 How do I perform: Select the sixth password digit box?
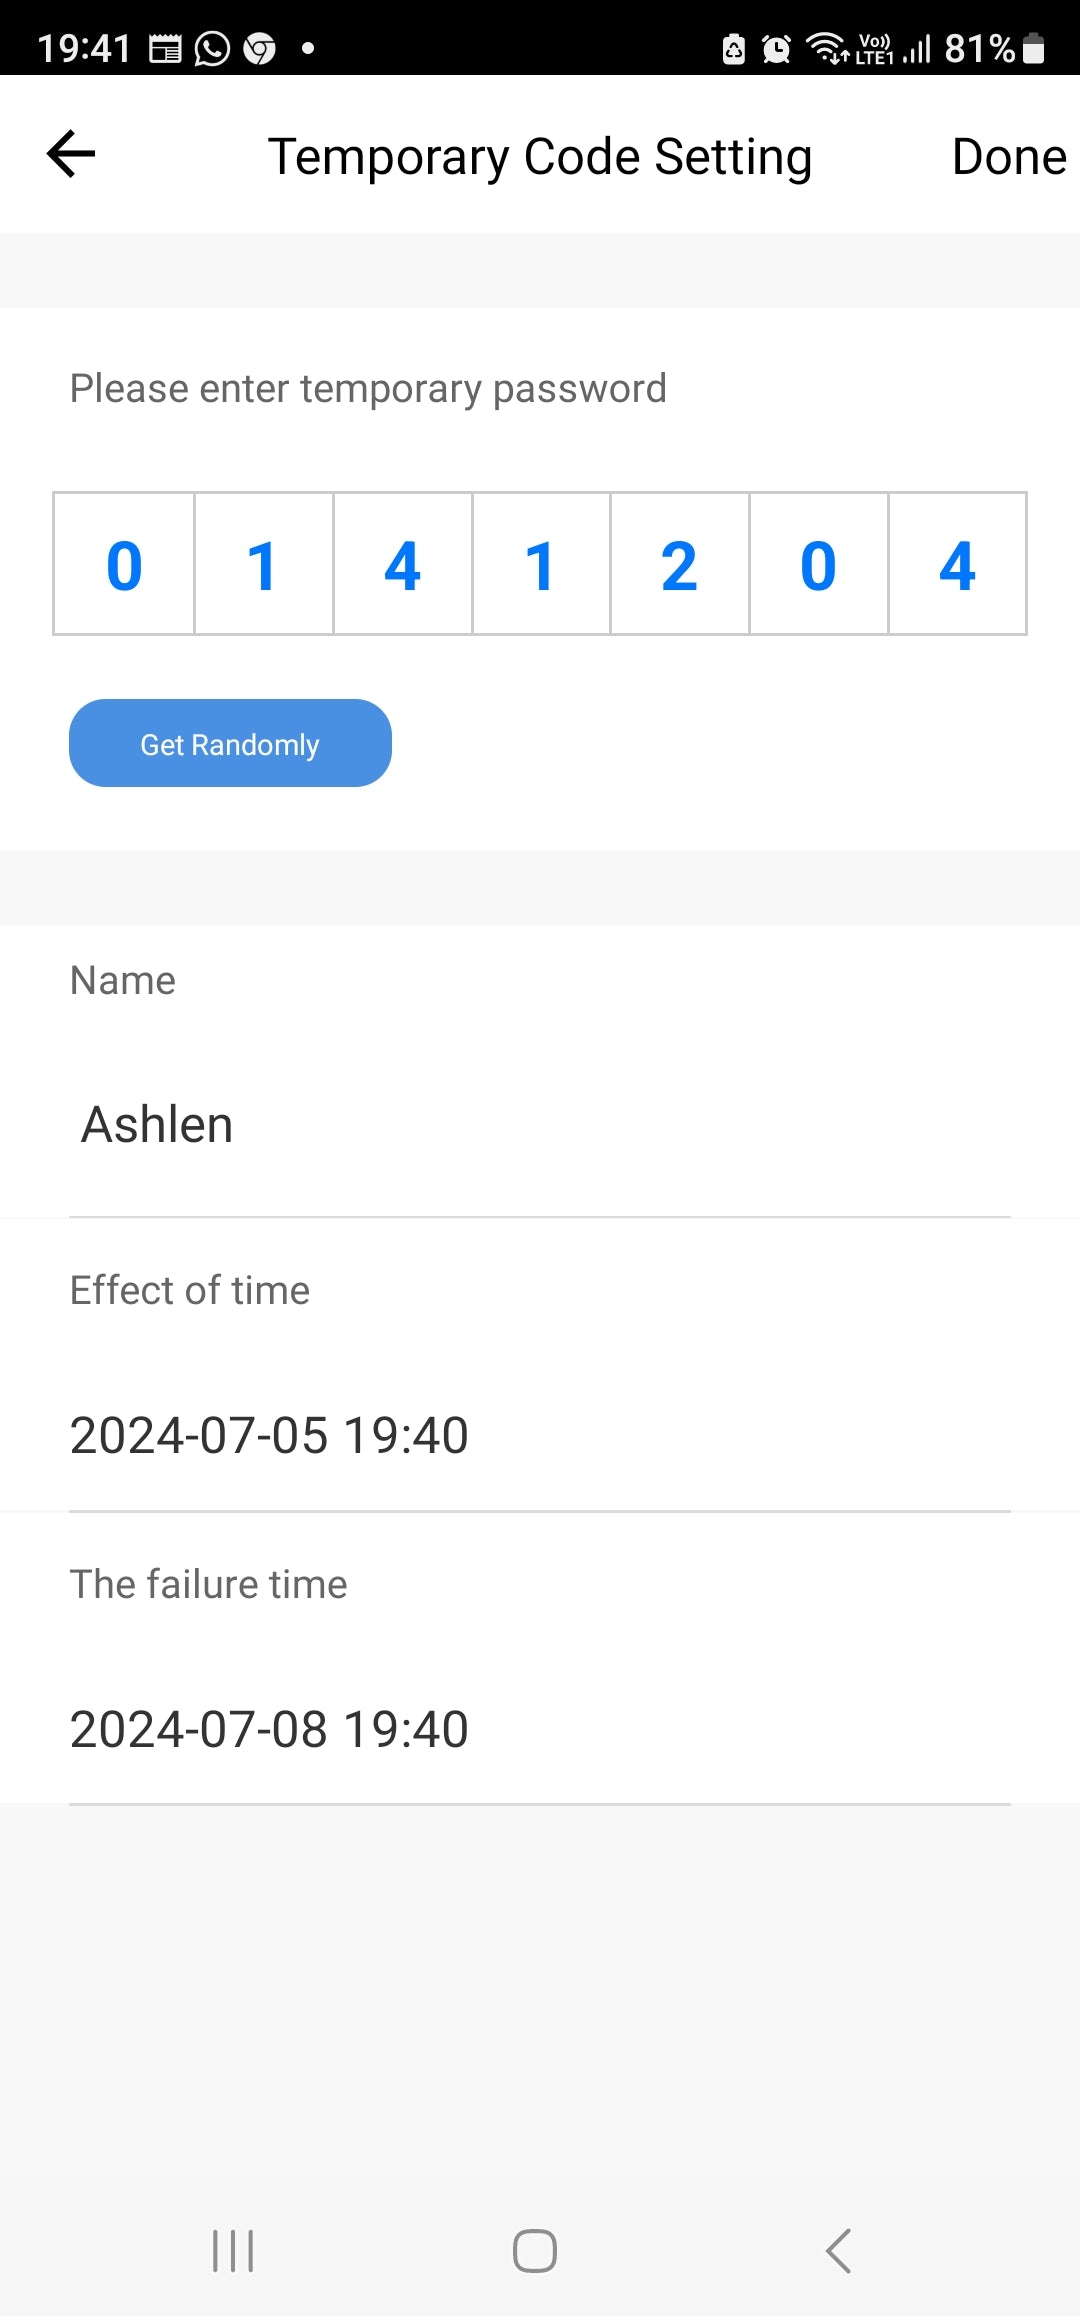(818, 564)
